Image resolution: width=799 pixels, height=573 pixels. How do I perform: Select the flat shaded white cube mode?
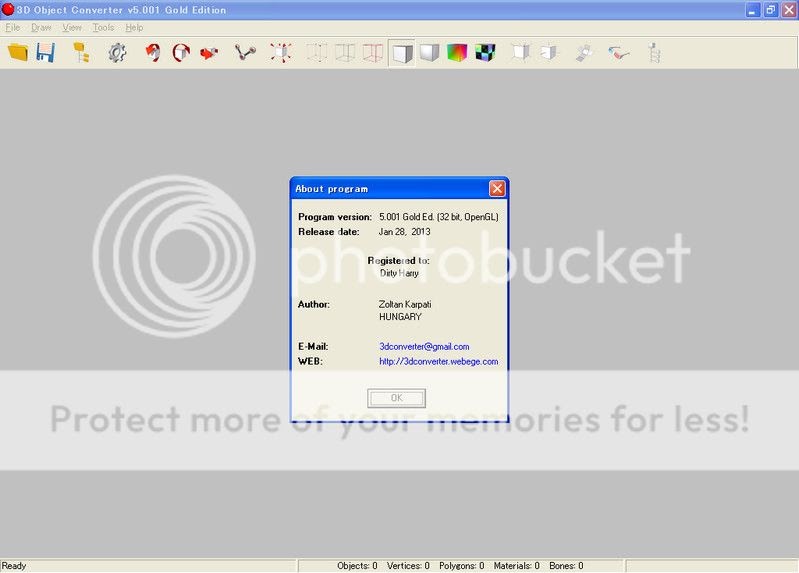point(402,53)
